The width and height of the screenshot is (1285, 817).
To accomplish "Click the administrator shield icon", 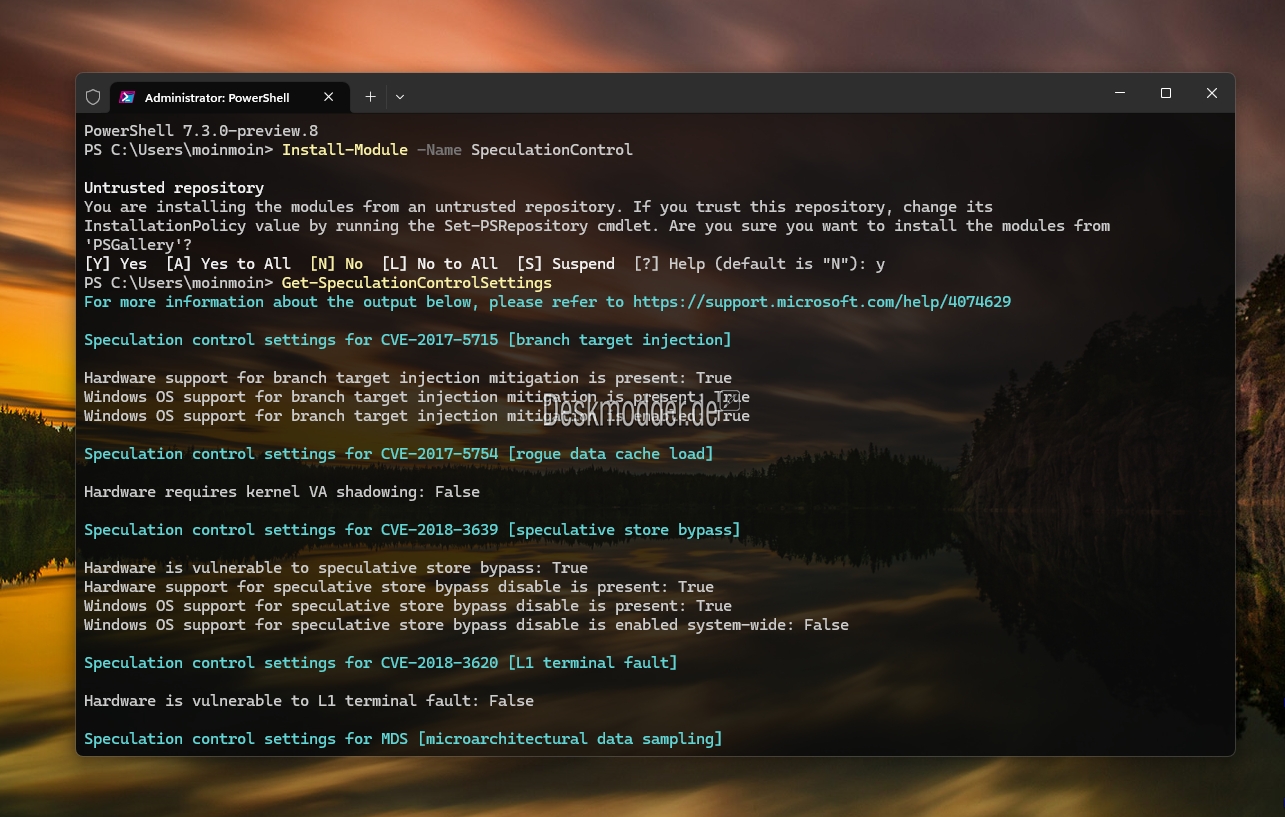I will click(93, 97).
